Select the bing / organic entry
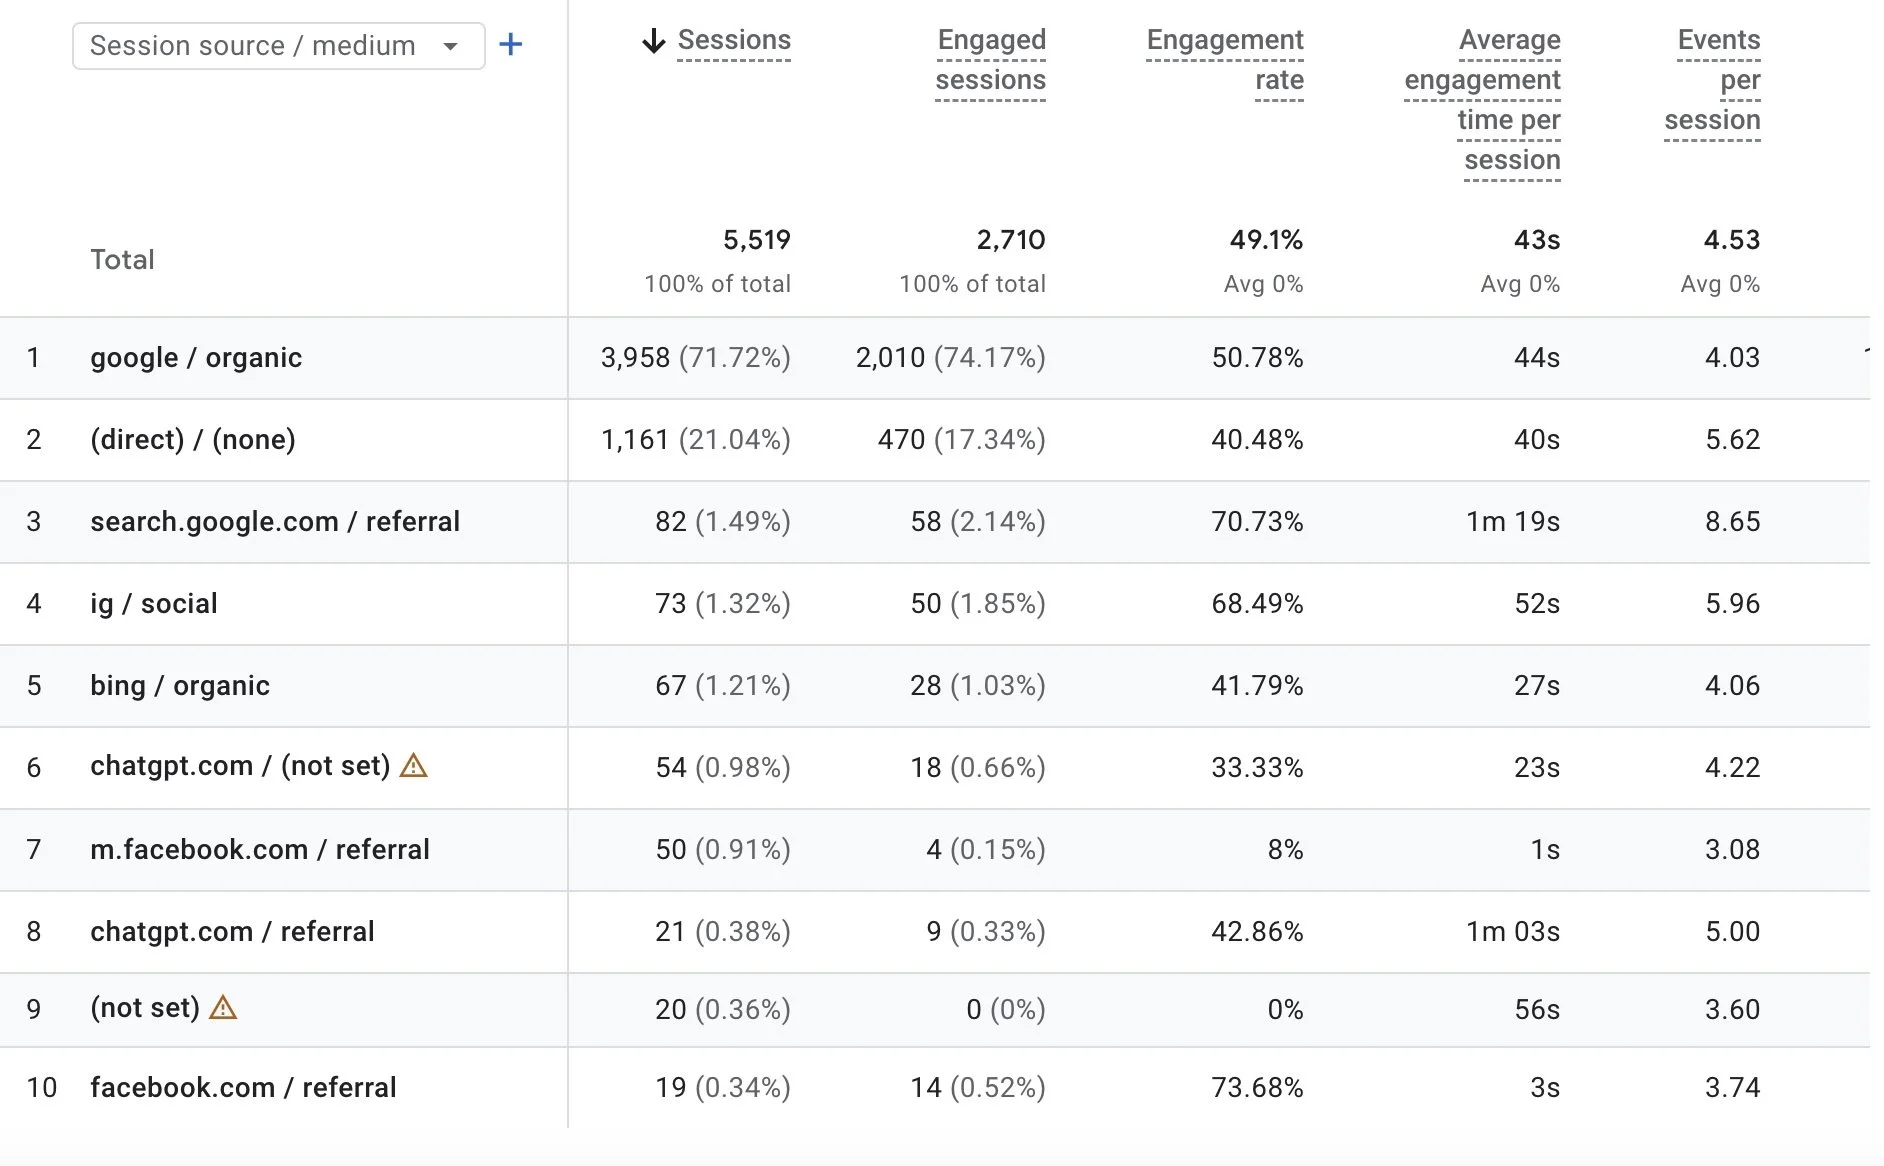The height and width of the screenshot is (1166, 1884). [x=179, y=685]
